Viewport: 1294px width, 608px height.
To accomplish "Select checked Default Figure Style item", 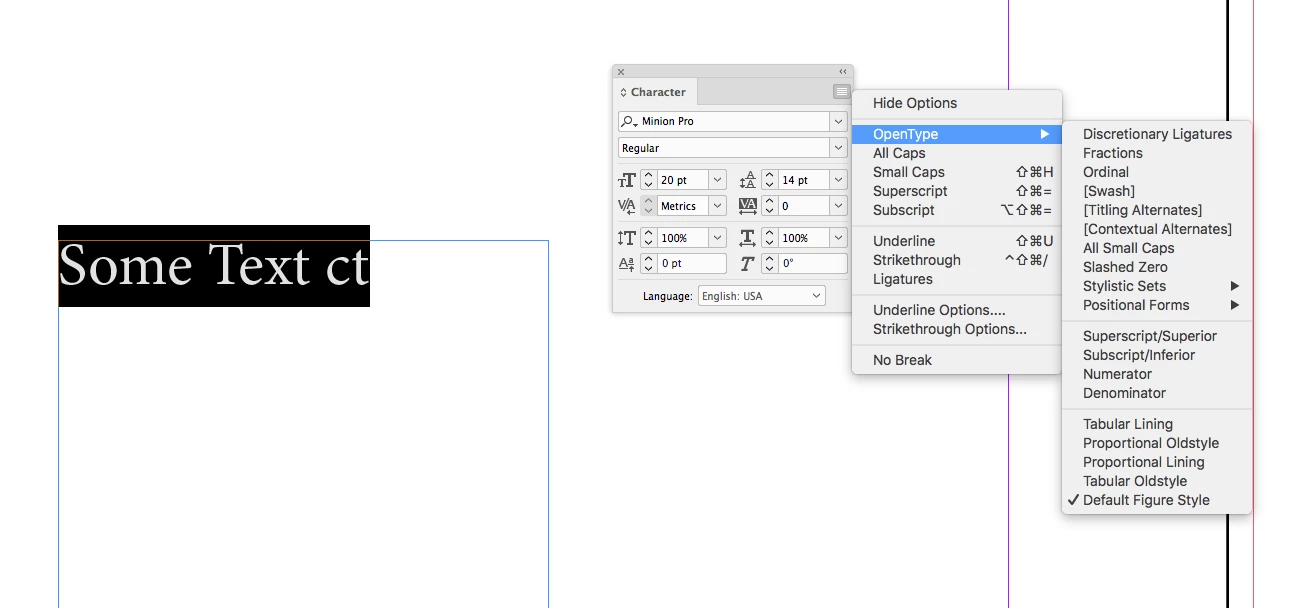I will pyautogui.click(x=1156, y=500).
